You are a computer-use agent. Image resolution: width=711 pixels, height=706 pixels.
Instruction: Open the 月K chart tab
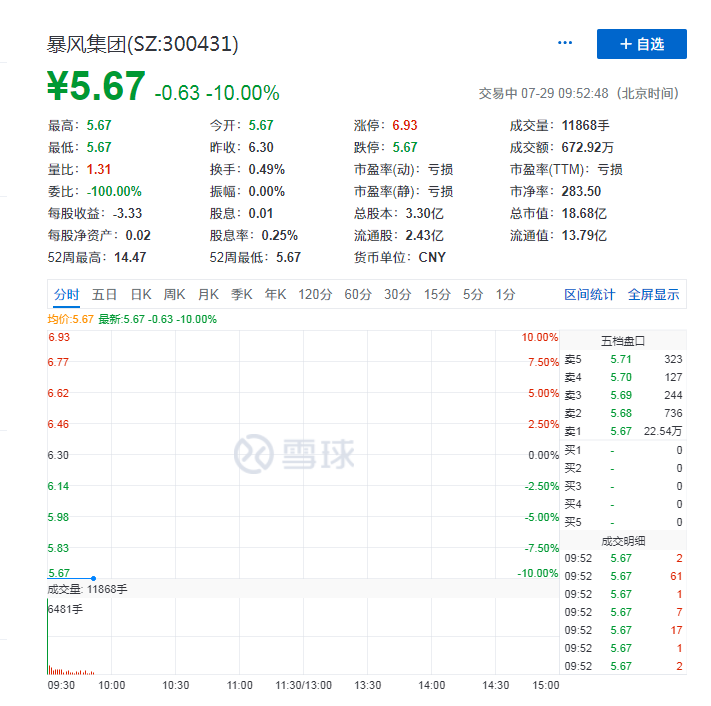tap(208, 294)
